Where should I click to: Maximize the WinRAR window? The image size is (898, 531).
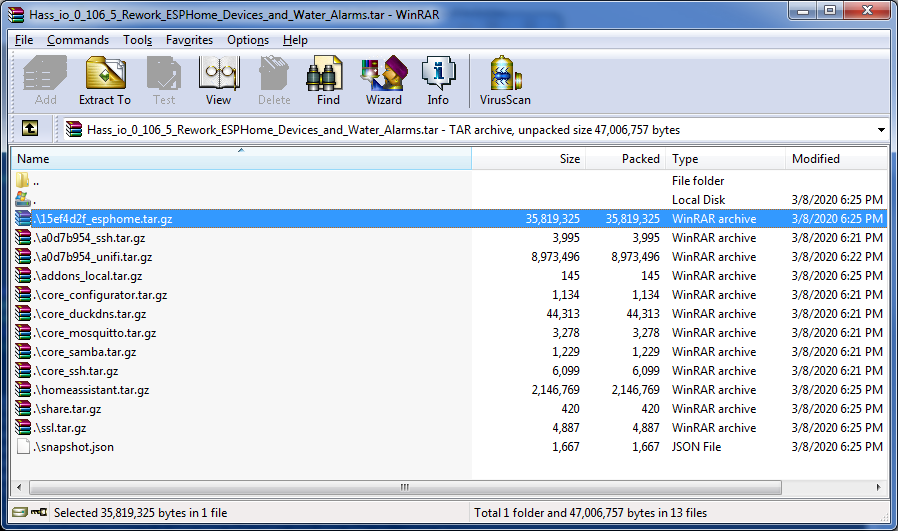pyautogui.click(x=830, y=11)
